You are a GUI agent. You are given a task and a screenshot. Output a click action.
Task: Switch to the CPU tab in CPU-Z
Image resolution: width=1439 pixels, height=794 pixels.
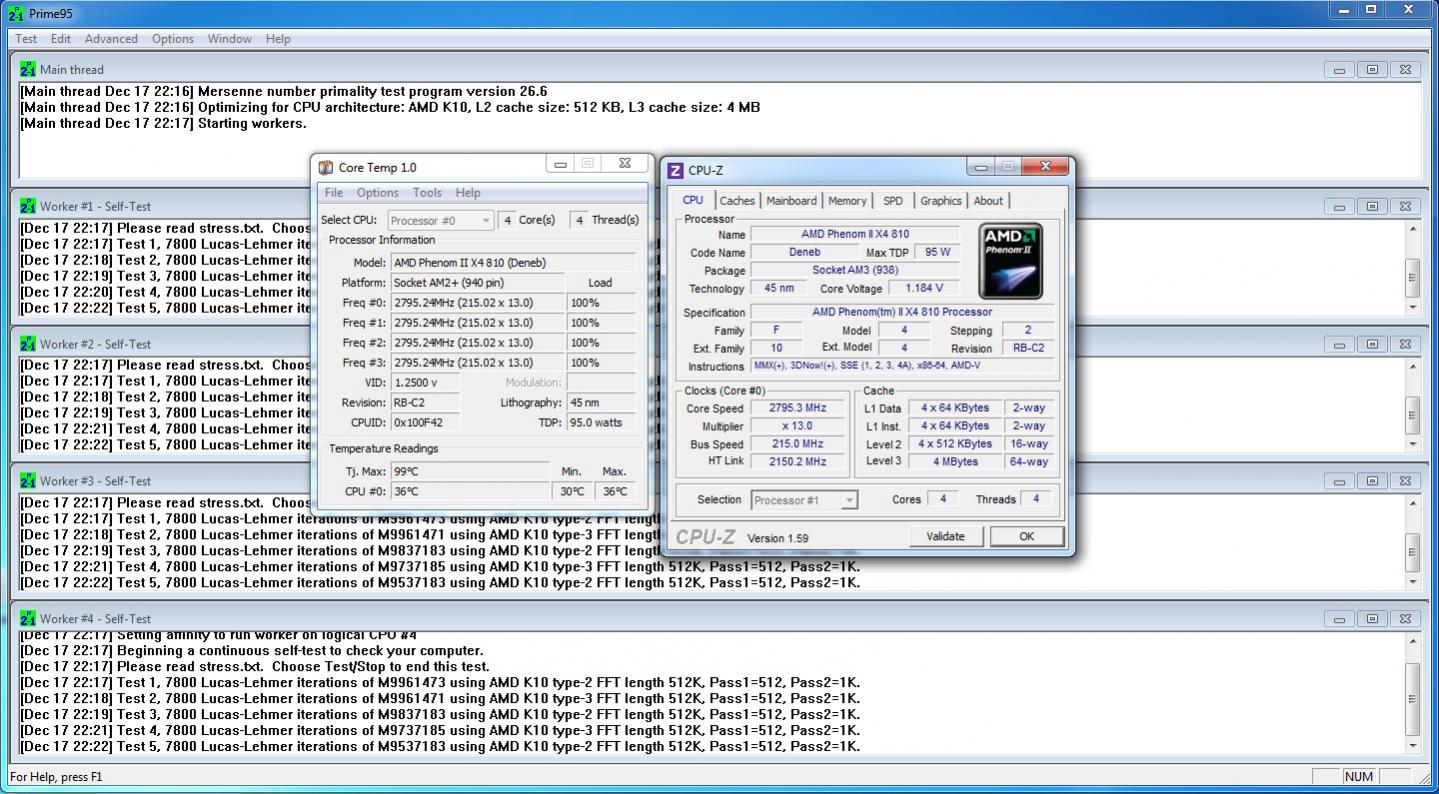pyautogui.click(x=693, y=200)
